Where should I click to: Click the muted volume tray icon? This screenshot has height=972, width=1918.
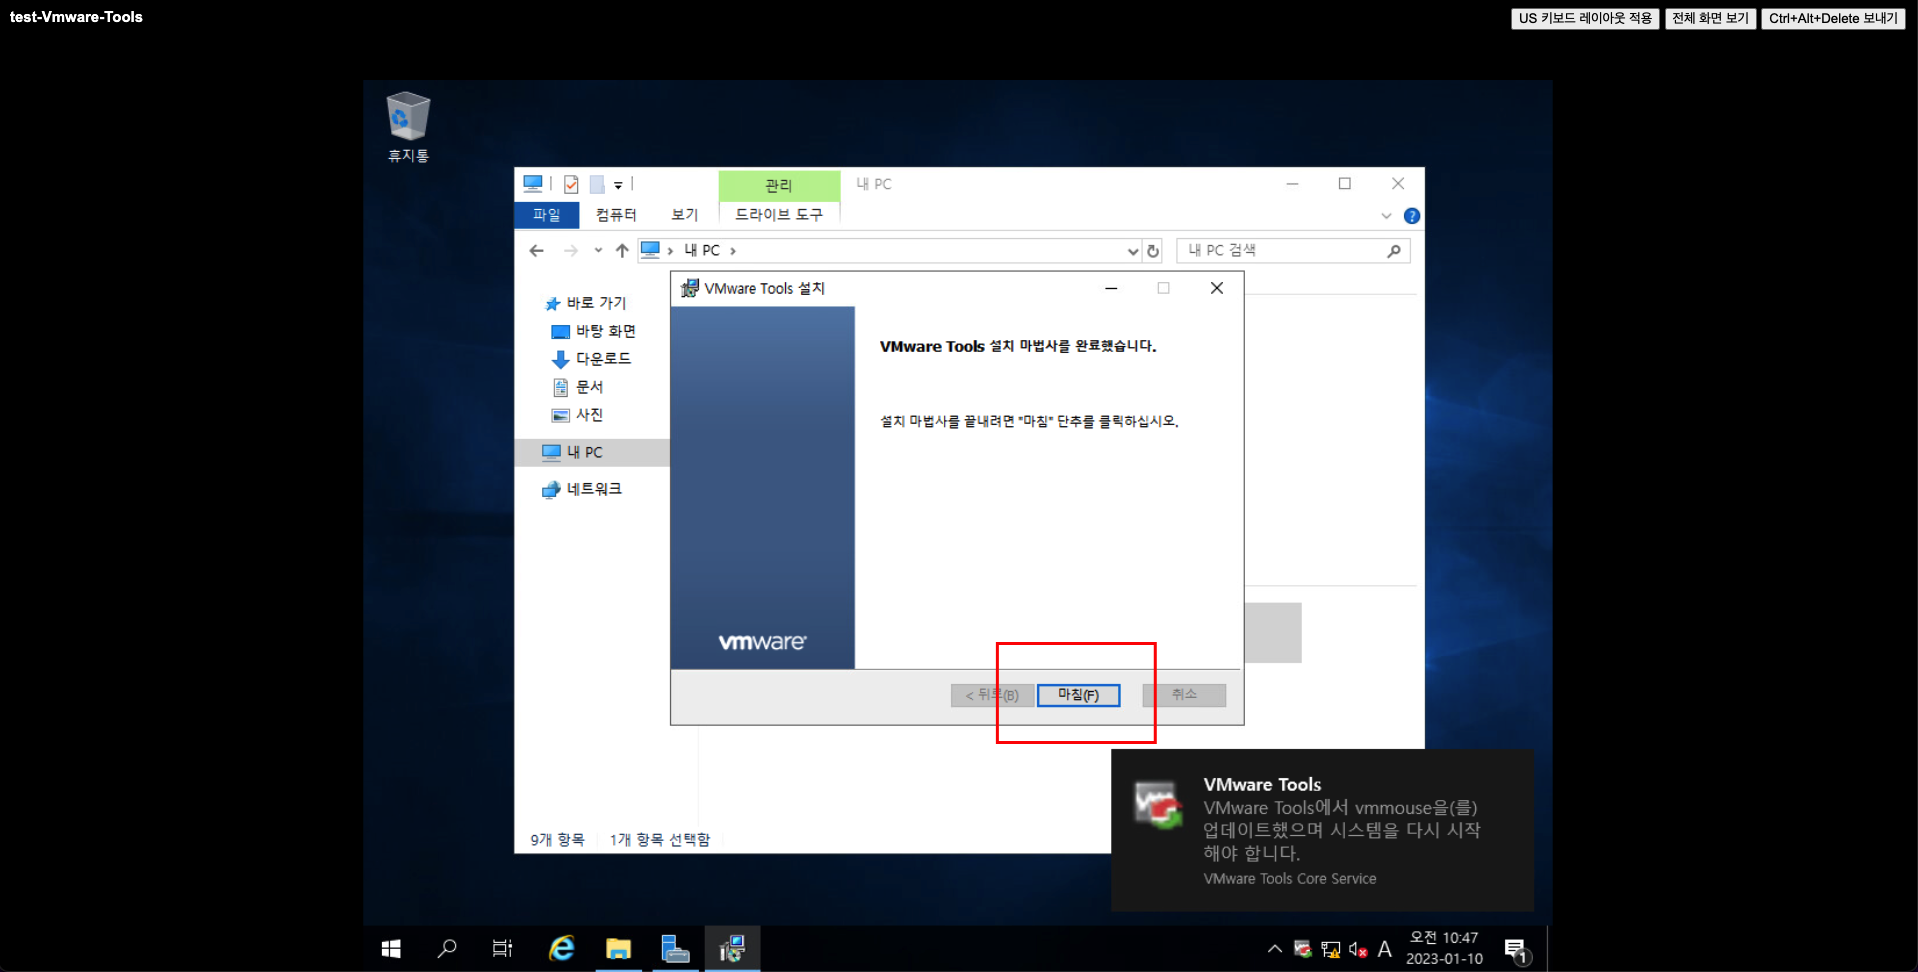pyautogui.click(x=1358, y=949)
